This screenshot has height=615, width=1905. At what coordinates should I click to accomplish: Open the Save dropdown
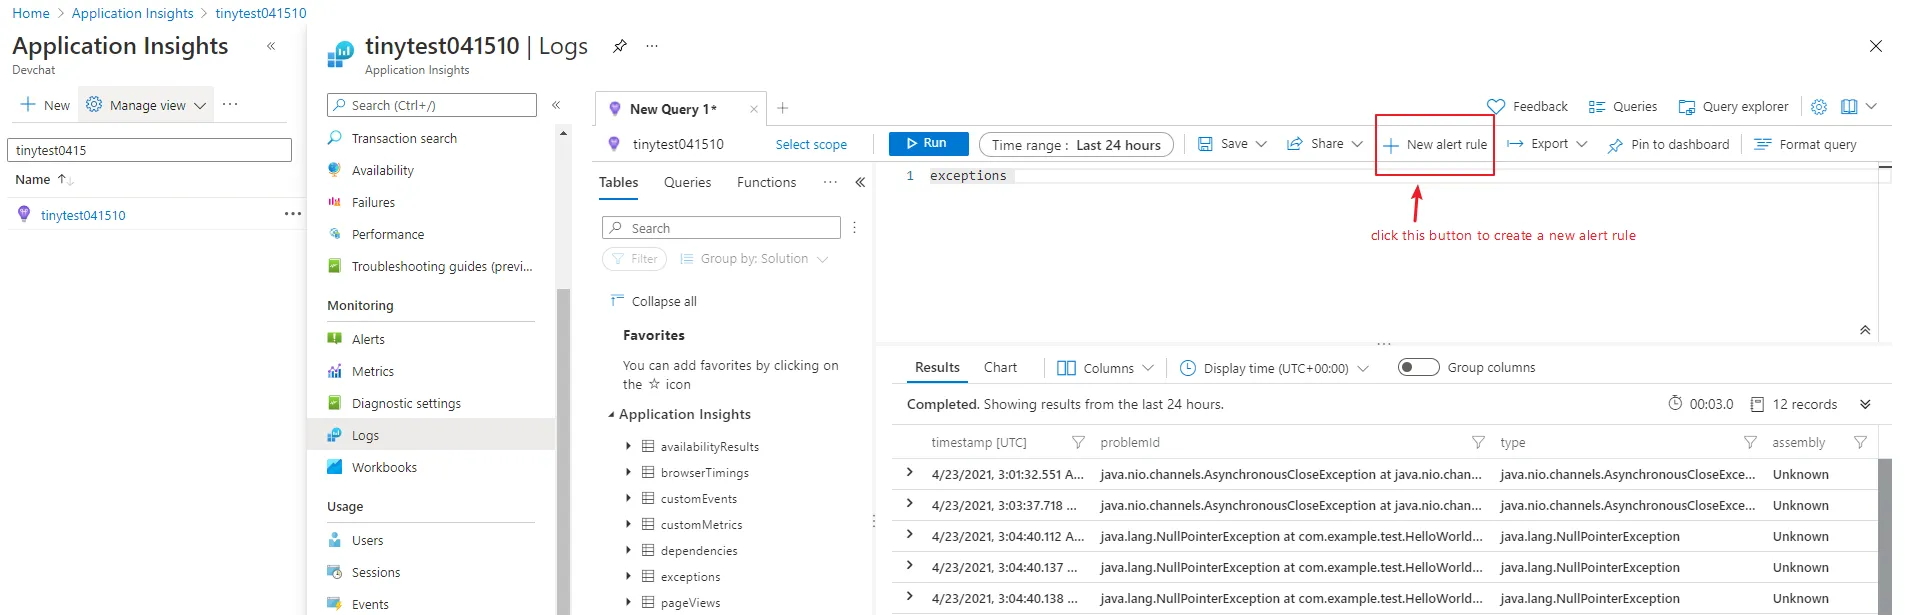pos(1232,144)
